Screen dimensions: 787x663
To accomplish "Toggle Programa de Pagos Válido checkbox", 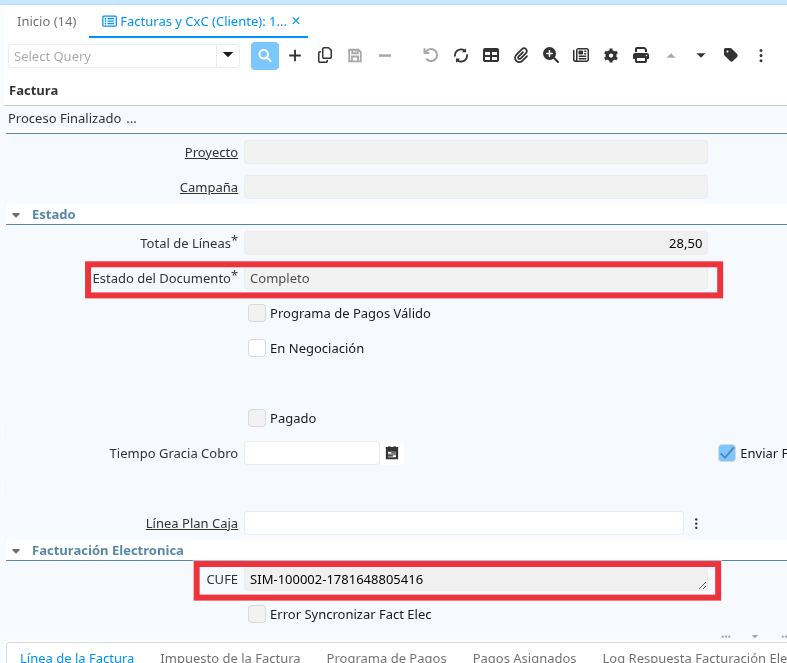I will pos(257,313).
